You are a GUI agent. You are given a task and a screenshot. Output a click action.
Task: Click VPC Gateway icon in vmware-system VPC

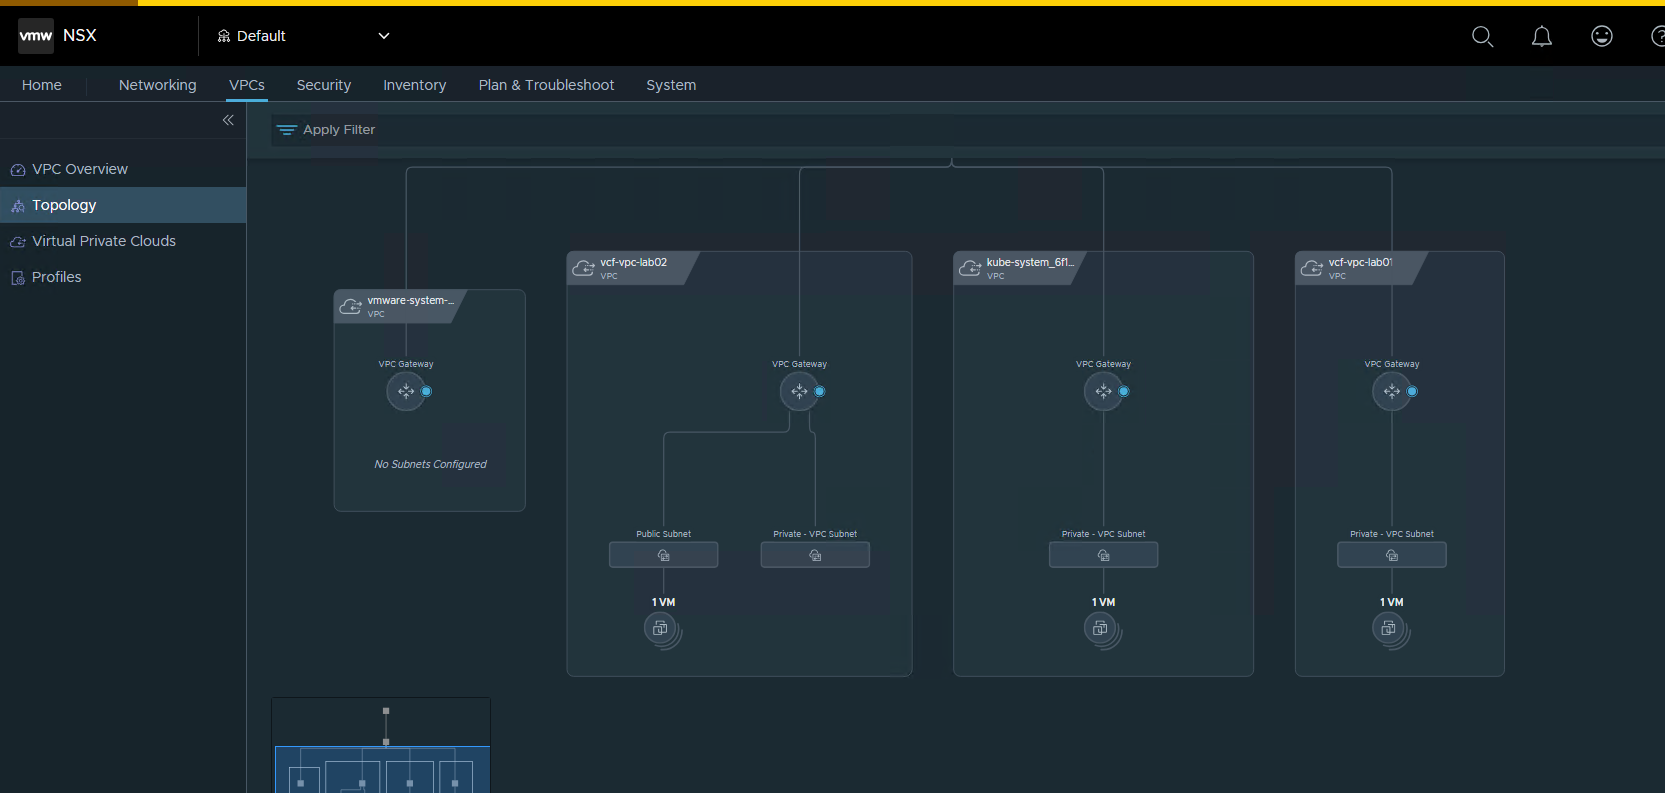point(405,391)
